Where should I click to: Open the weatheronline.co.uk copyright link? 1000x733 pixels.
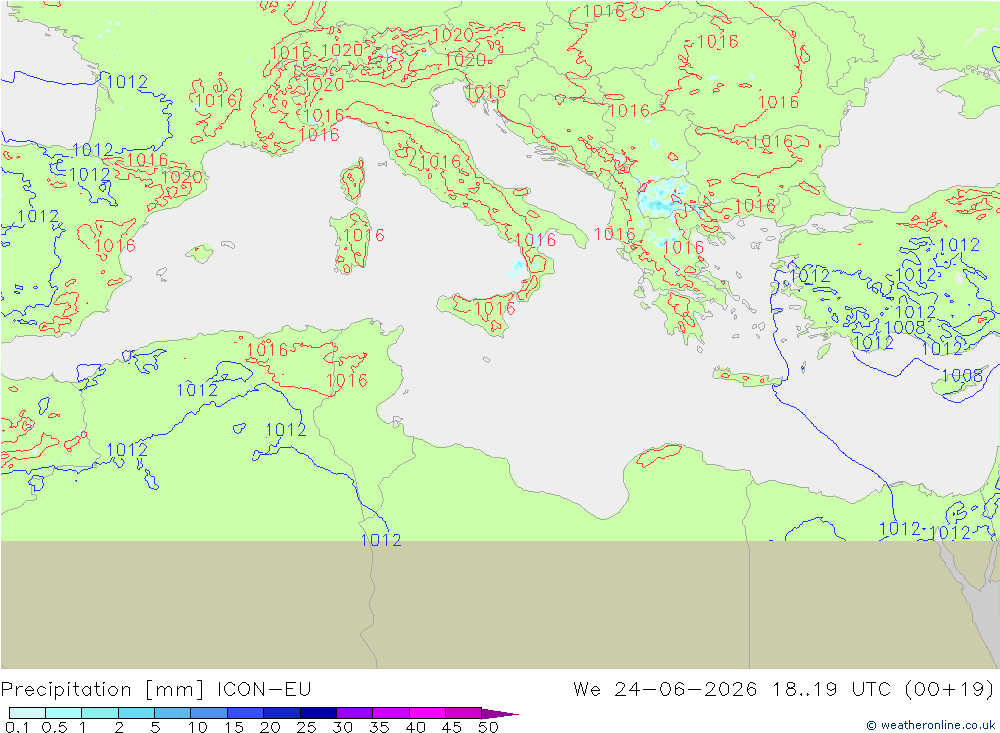[x=930, y=725]
